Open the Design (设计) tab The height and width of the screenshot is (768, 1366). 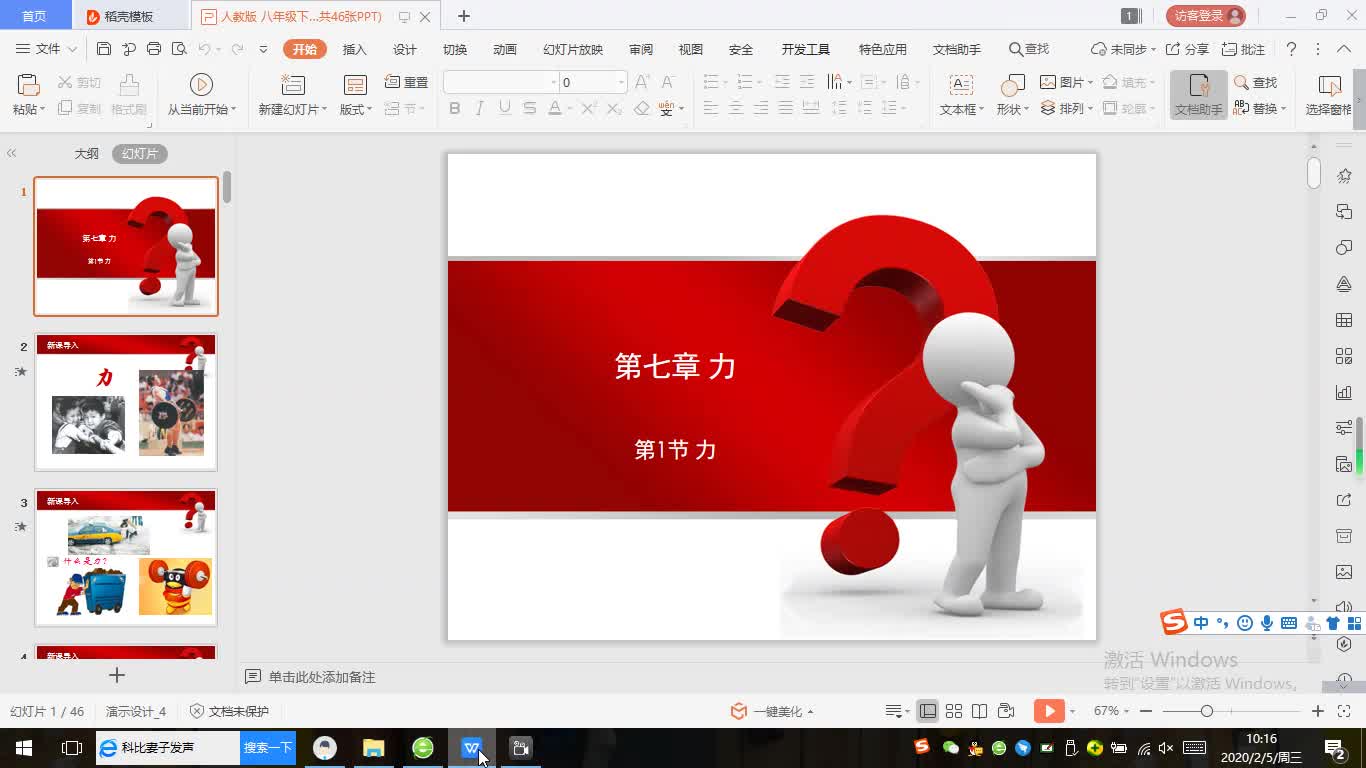(x=405, y=49)
